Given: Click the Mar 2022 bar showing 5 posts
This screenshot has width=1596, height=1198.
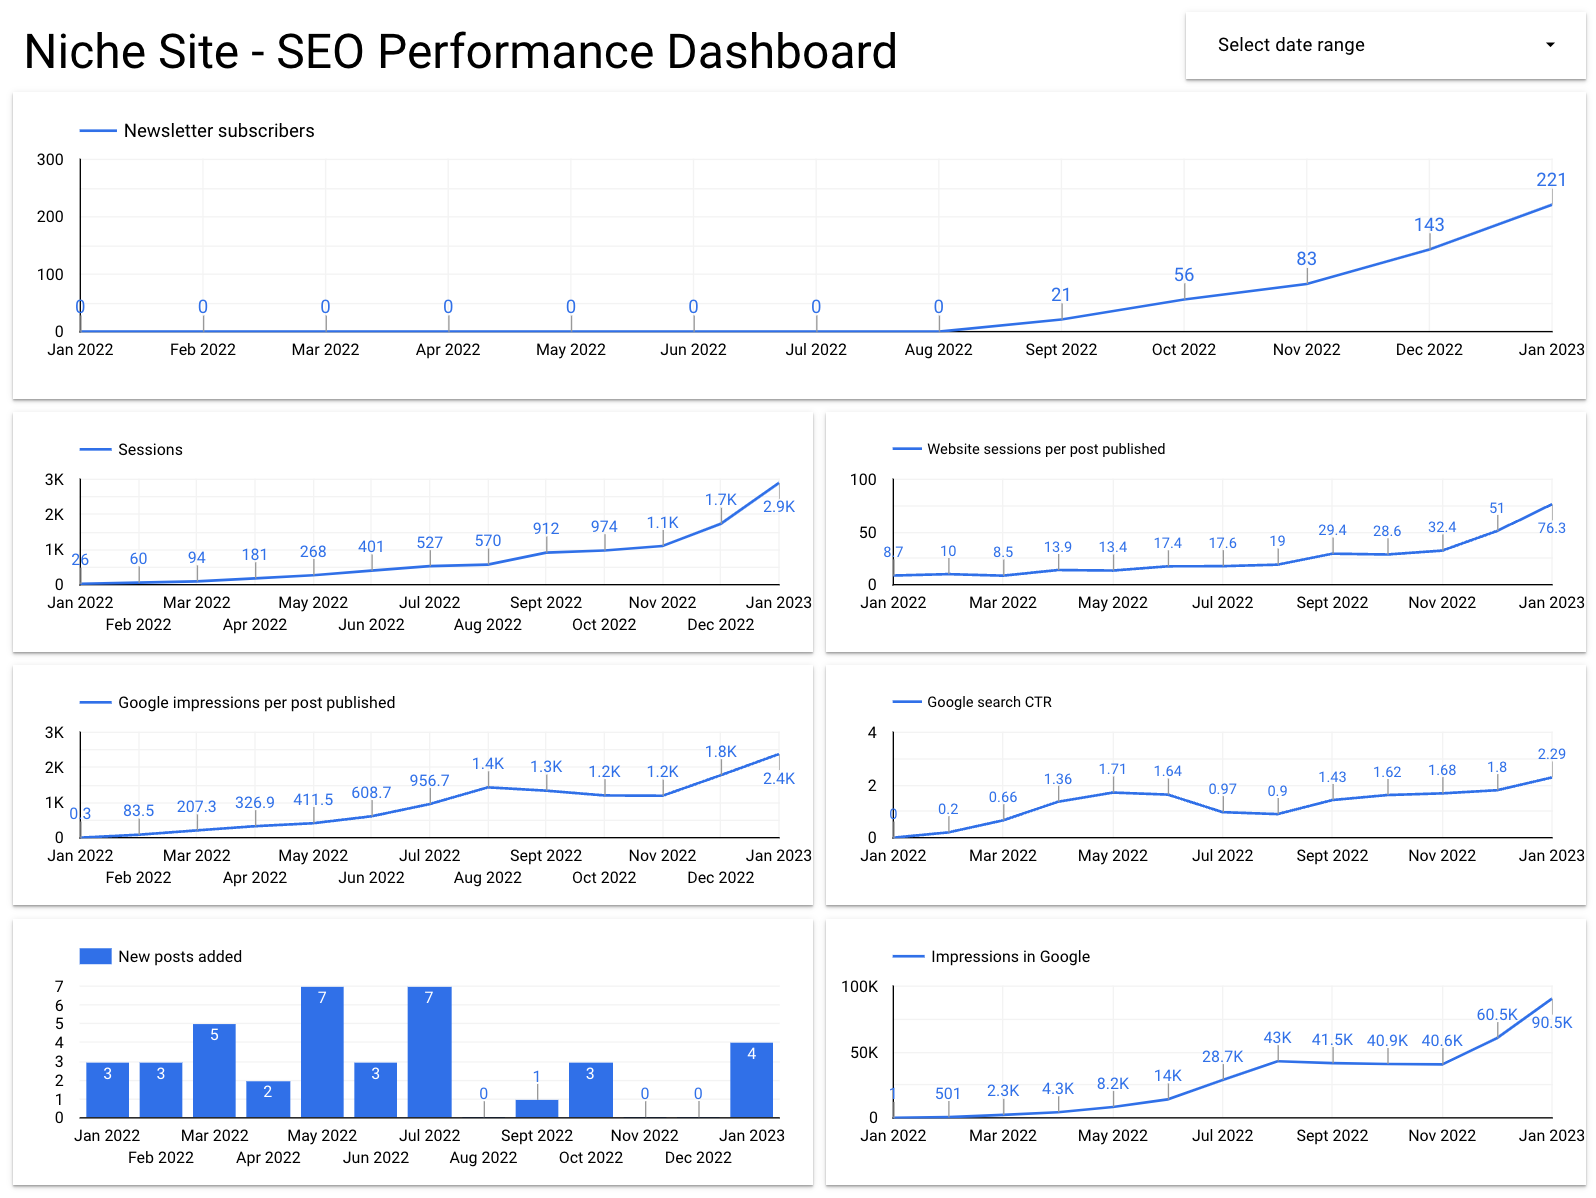Looking at the screenshot, I should [214, 1071].
